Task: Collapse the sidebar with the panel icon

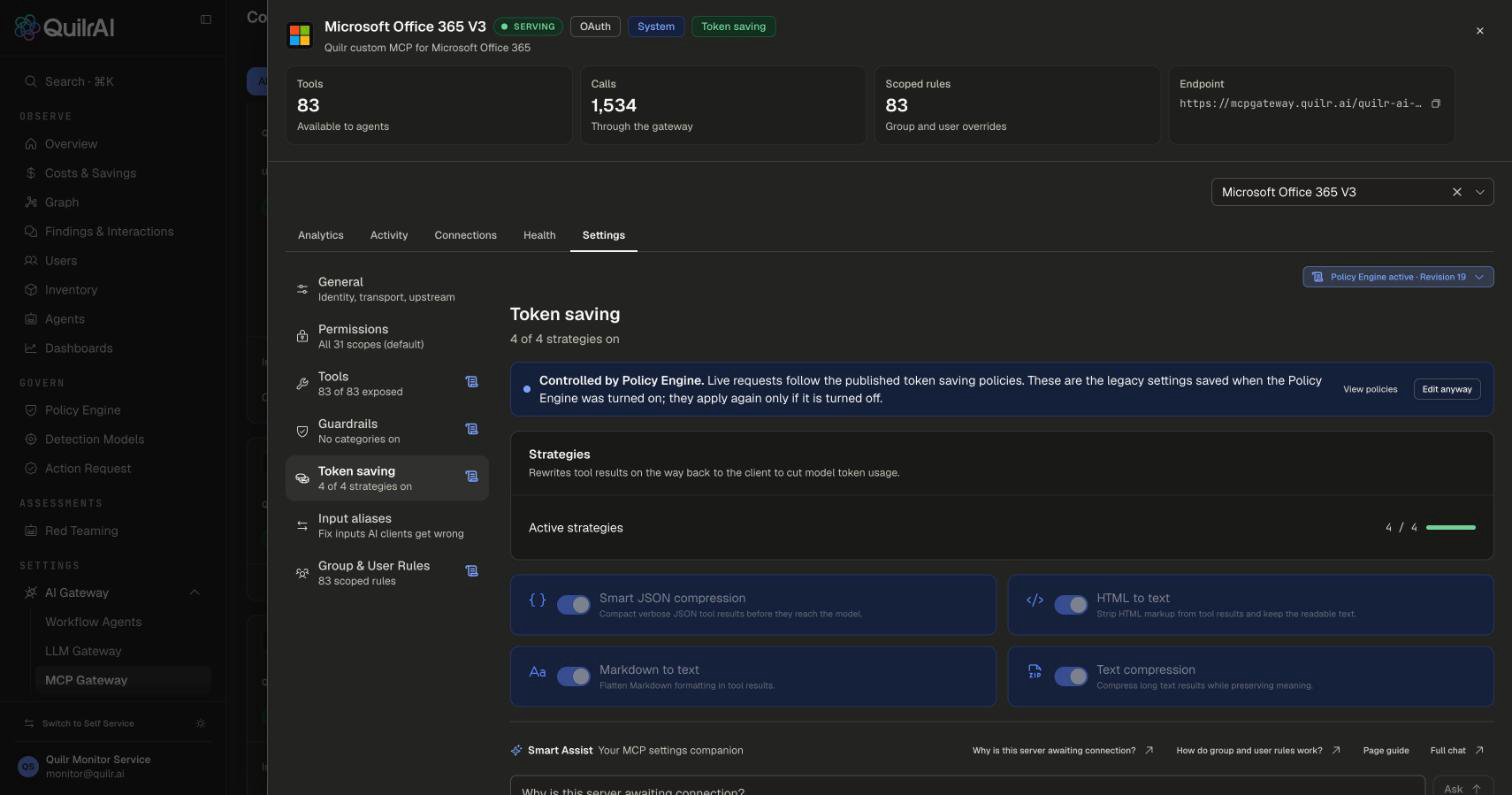Action: [x=206, y=19]
